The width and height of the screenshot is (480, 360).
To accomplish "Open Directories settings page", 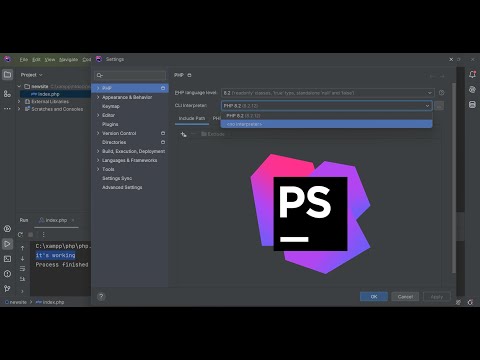I will click(114, 142).
